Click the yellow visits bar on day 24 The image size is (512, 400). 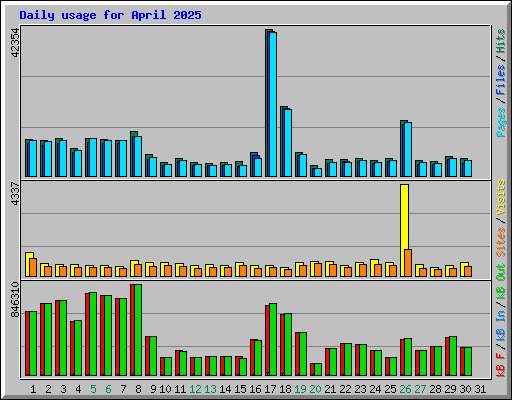374,268
